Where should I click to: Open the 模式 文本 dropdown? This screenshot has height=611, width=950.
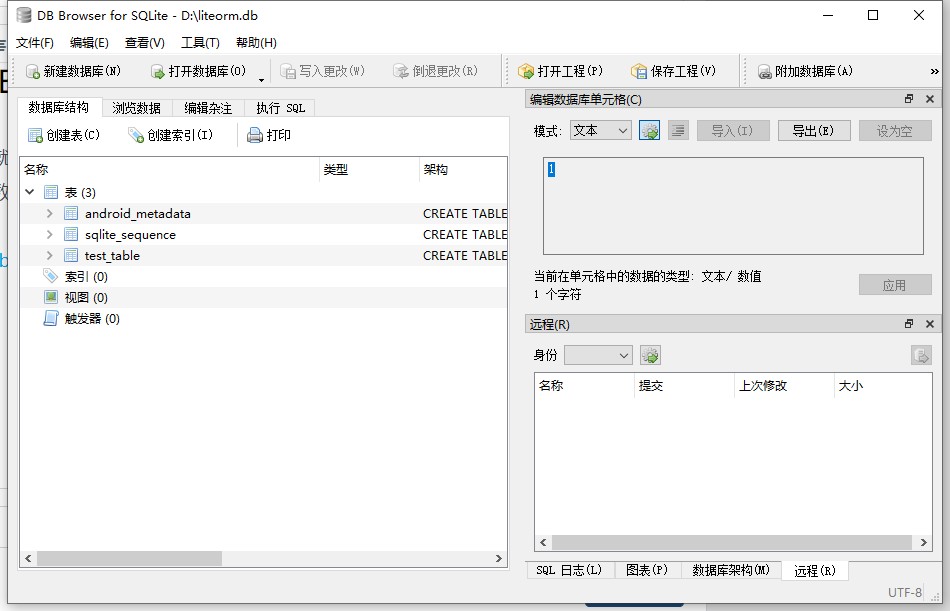point(600,130)
